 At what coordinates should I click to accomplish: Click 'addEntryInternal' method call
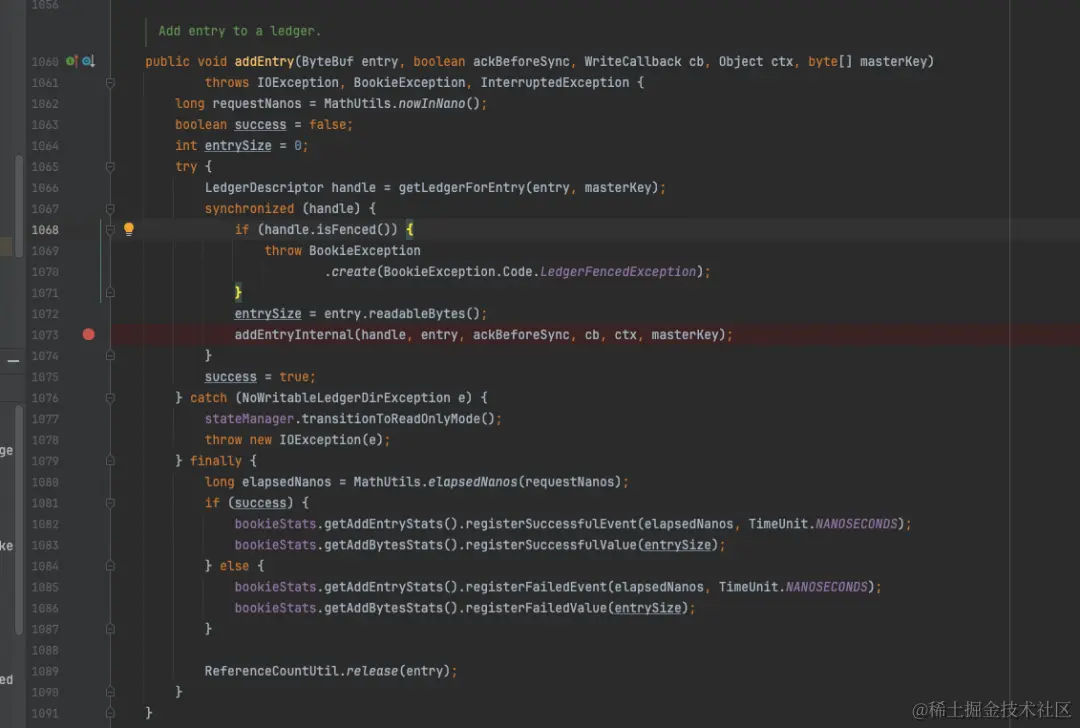293,335
